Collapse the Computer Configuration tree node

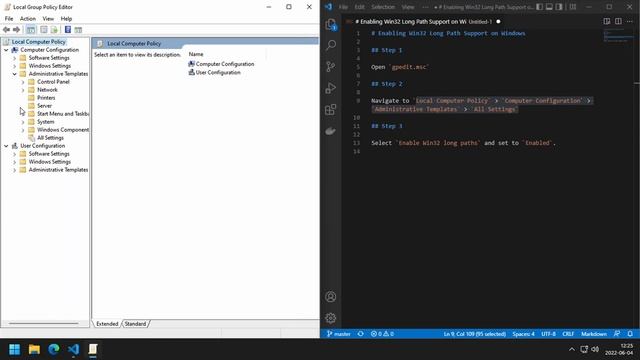pos(6,50)
